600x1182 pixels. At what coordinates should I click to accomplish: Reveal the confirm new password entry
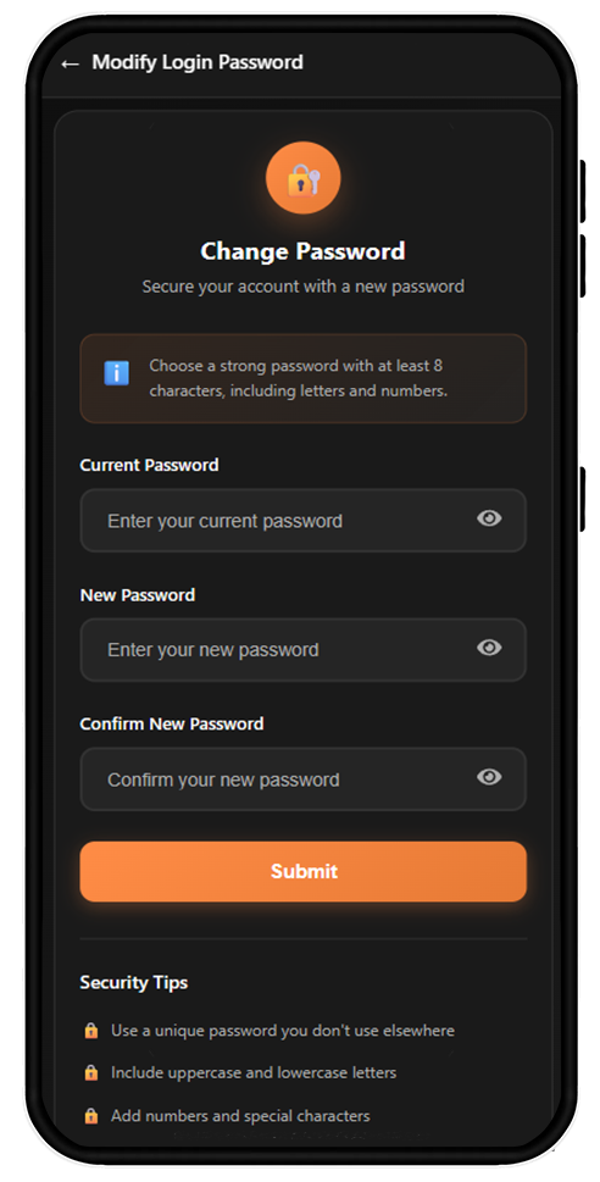point(489,777)
